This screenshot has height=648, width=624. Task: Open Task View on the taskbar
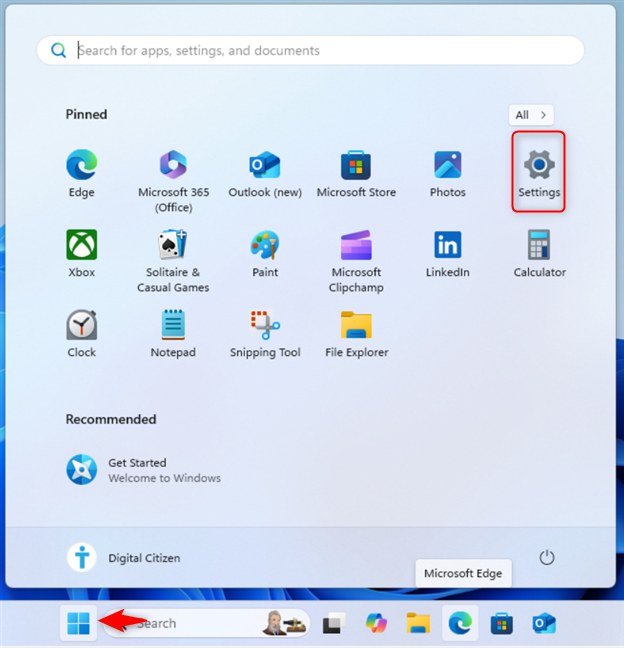pyautogui.click(x=333, y=623)
